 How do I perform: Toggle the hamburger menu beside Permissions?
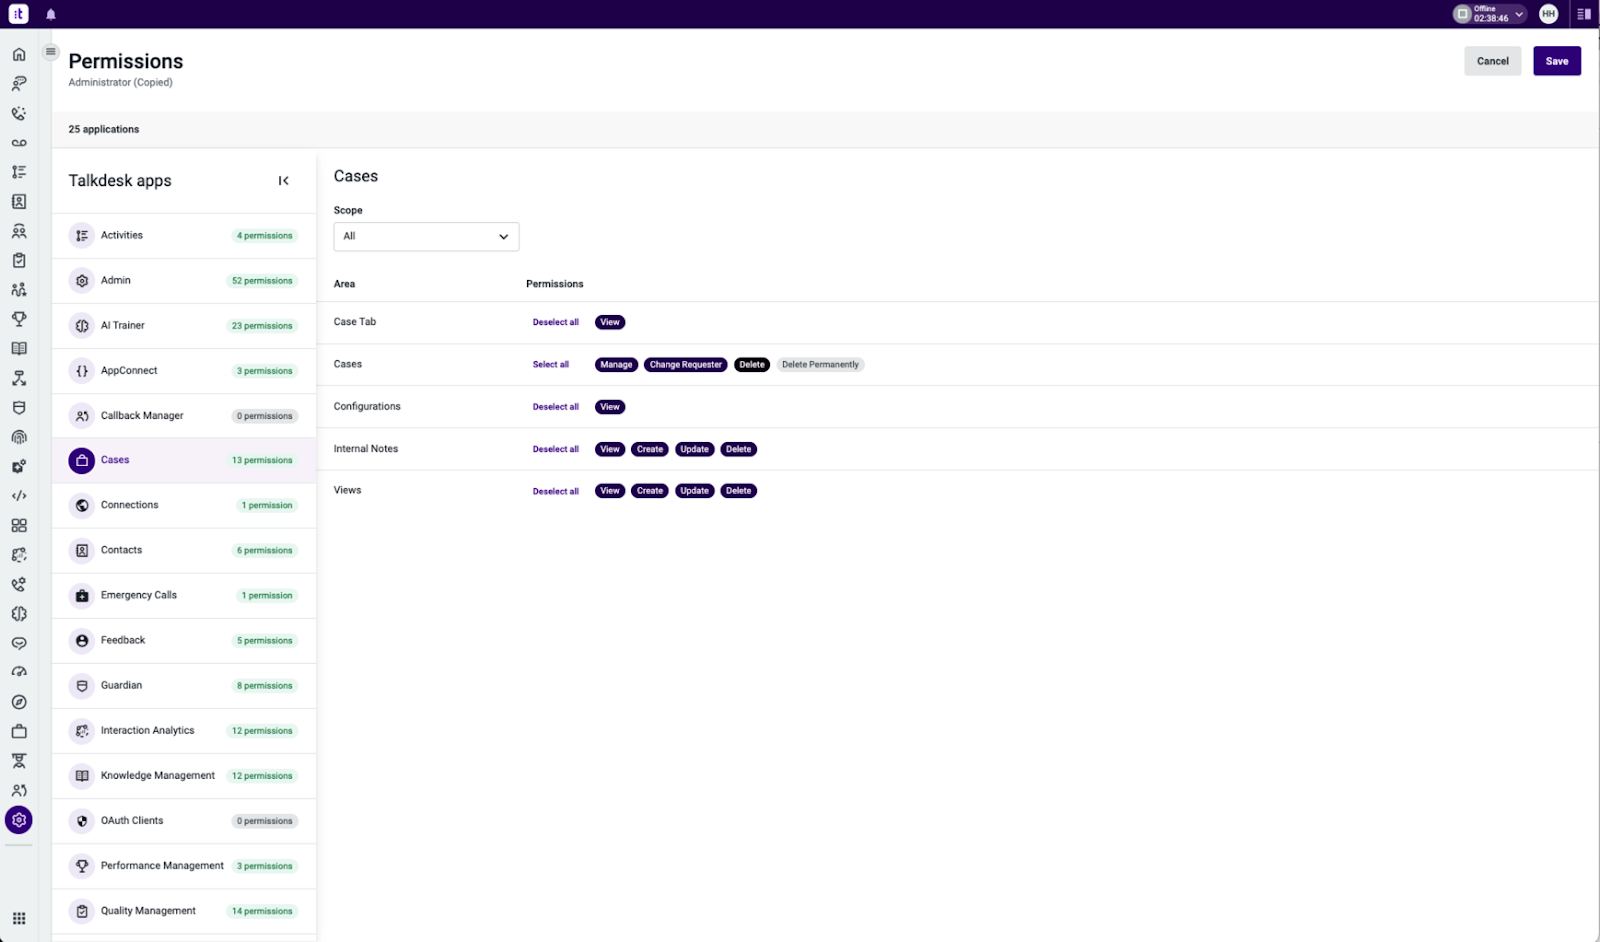coord(51,52)
